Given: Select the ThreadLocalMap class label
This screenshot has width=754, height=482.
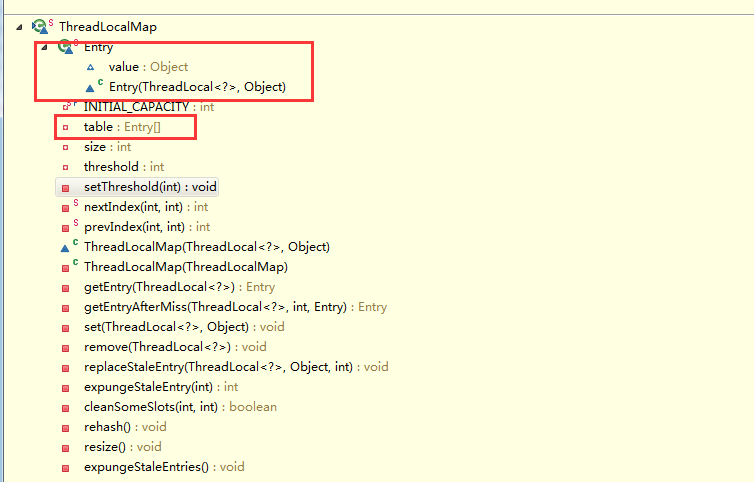Looking at the screenshot, I should click(x=108, y=27).
